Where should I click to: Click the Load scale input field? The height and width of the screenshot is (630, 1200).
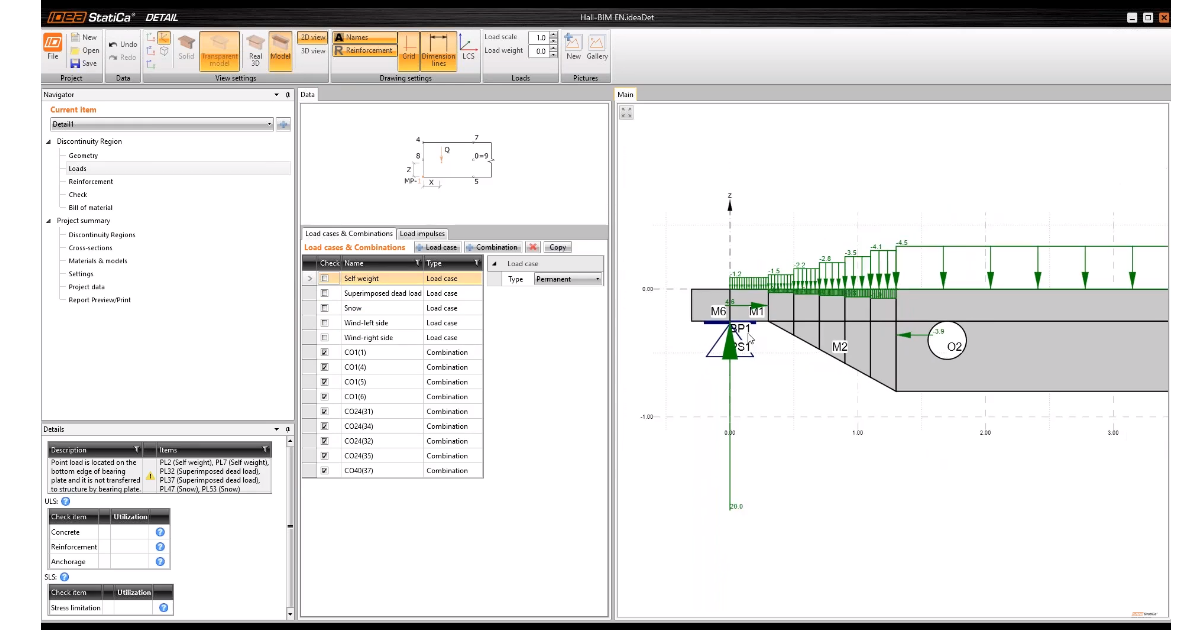(x=538, y=37)
